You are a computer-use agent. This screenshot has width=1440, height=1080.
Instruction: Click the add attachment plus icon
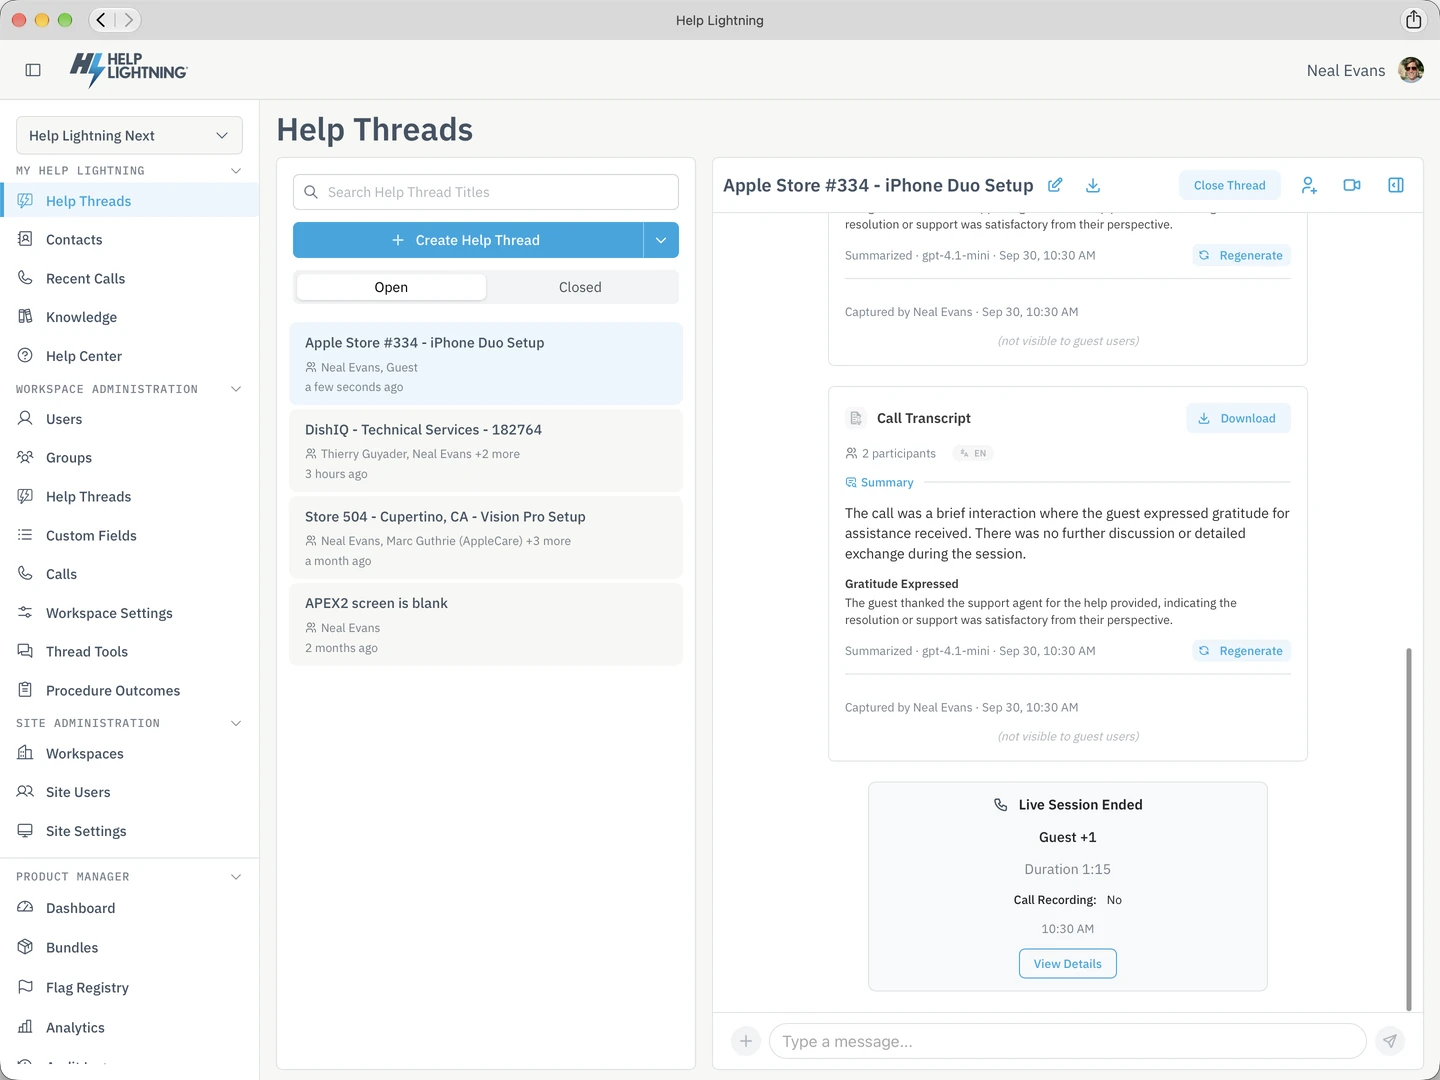(746, 1041)
